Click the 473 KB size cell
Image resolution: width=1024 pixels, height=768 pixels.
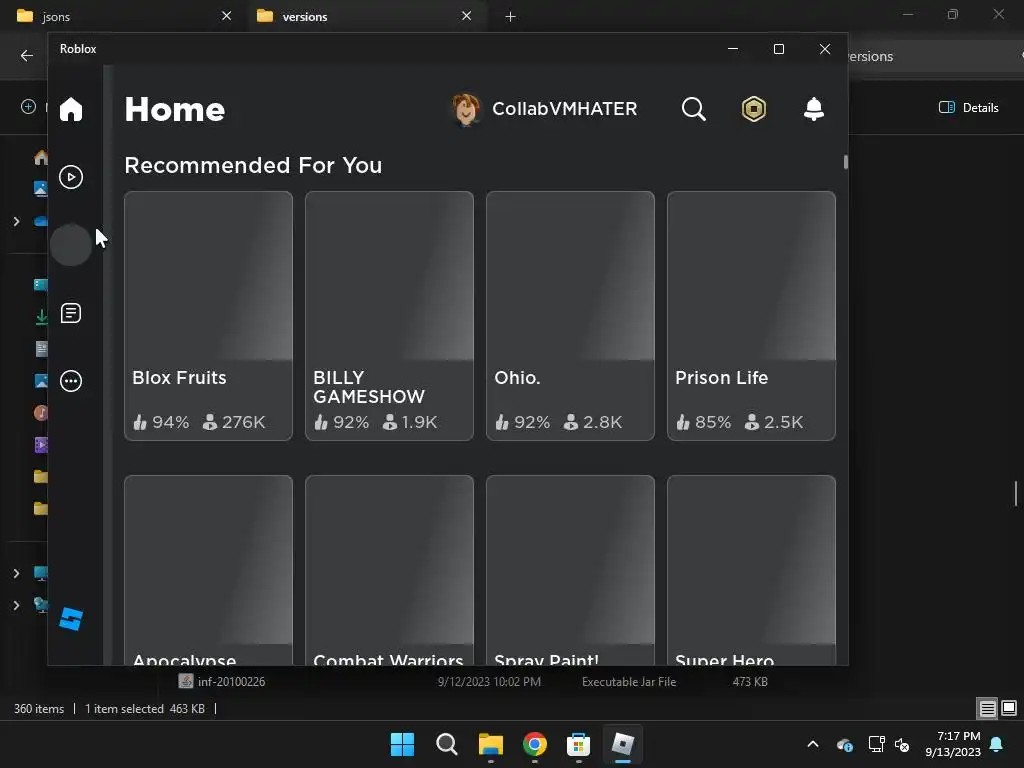[750, 682]
